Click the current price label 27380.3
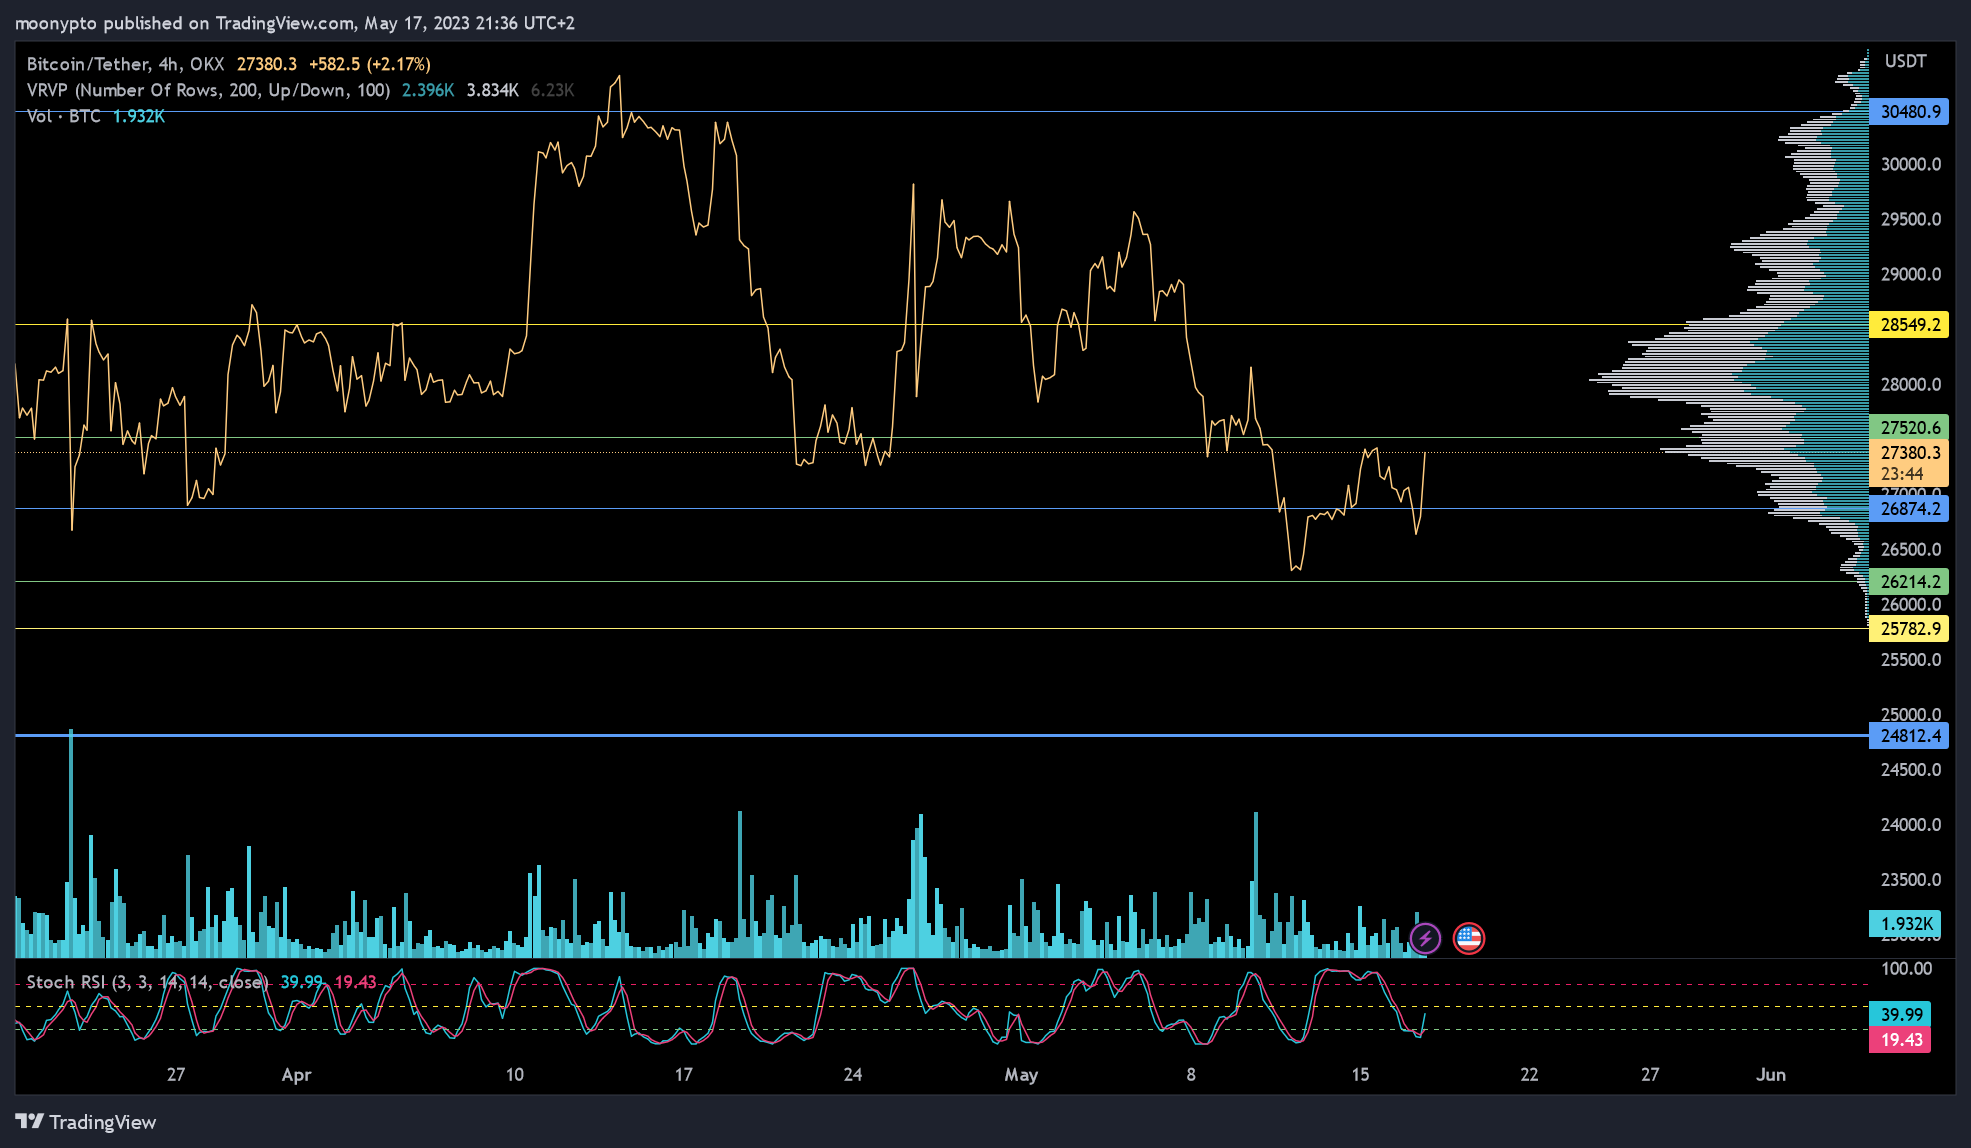1971x1148 pixels. pos(1909,453)
